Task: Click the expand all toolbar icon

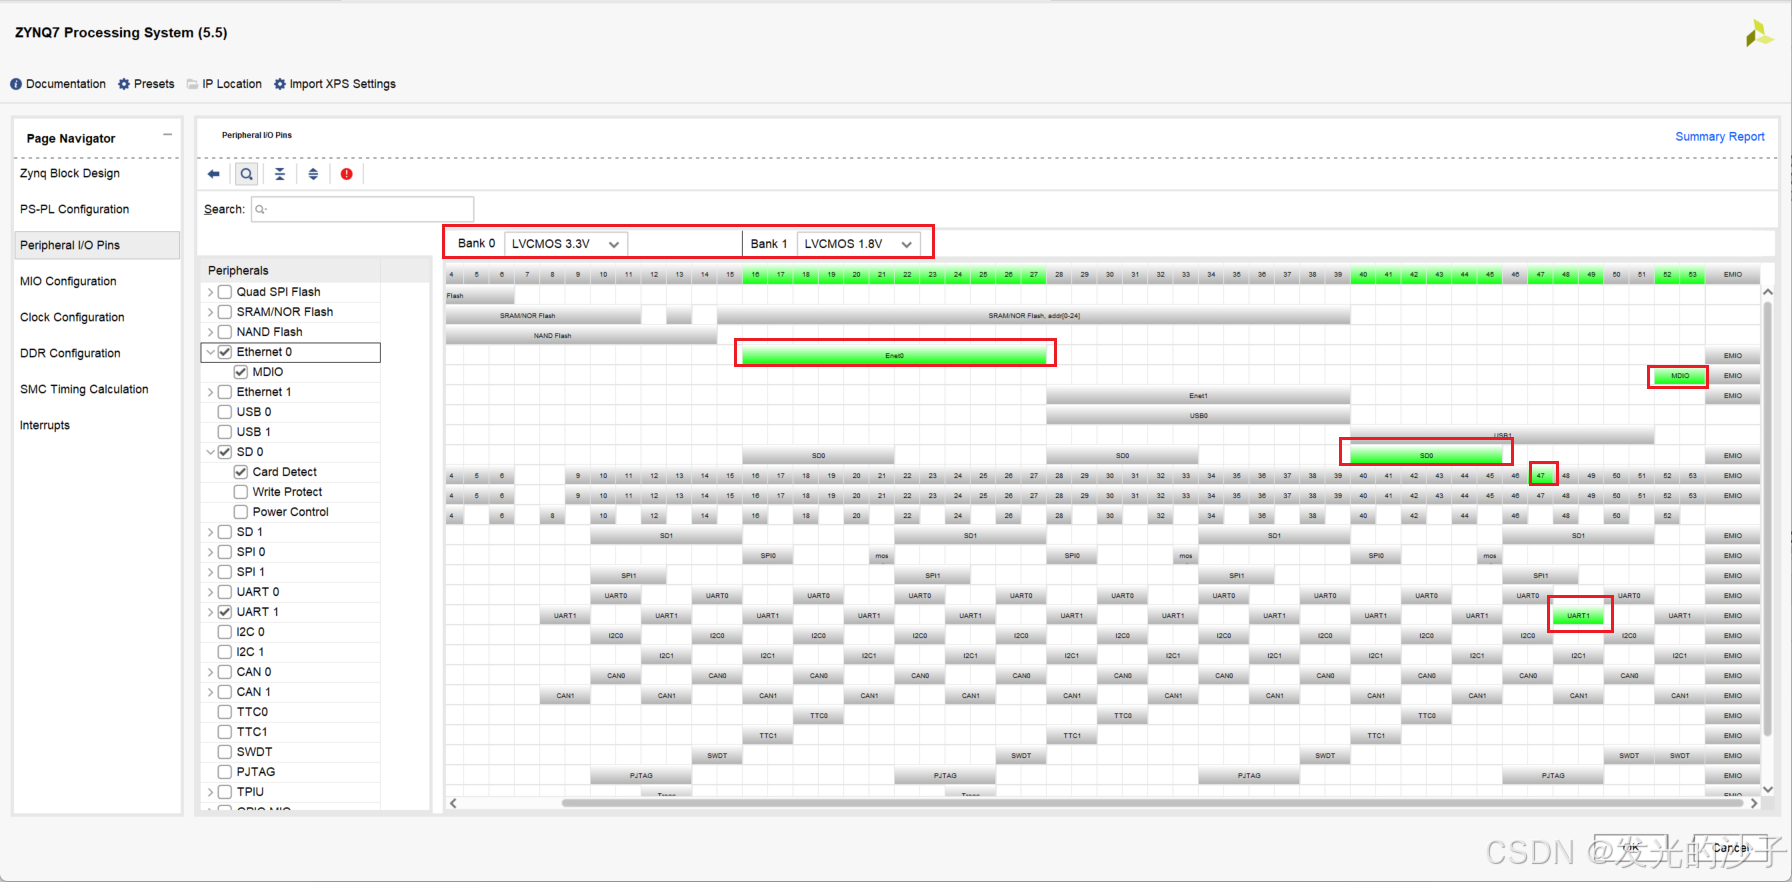Action: (x=313, y=174)
